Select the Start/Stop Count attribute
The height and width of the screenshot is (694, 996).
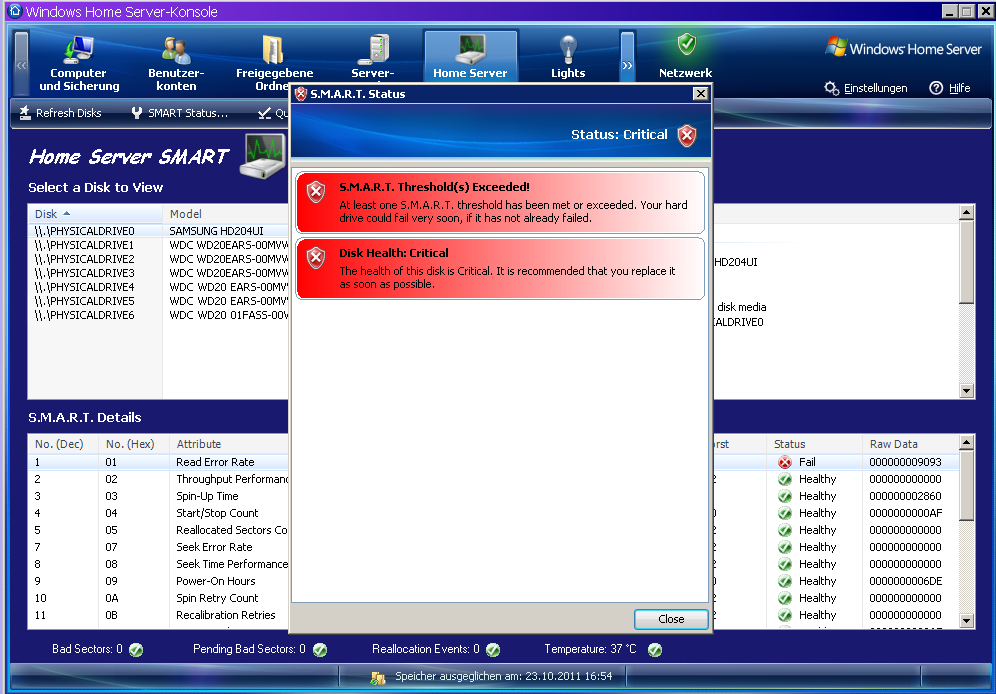217,513
